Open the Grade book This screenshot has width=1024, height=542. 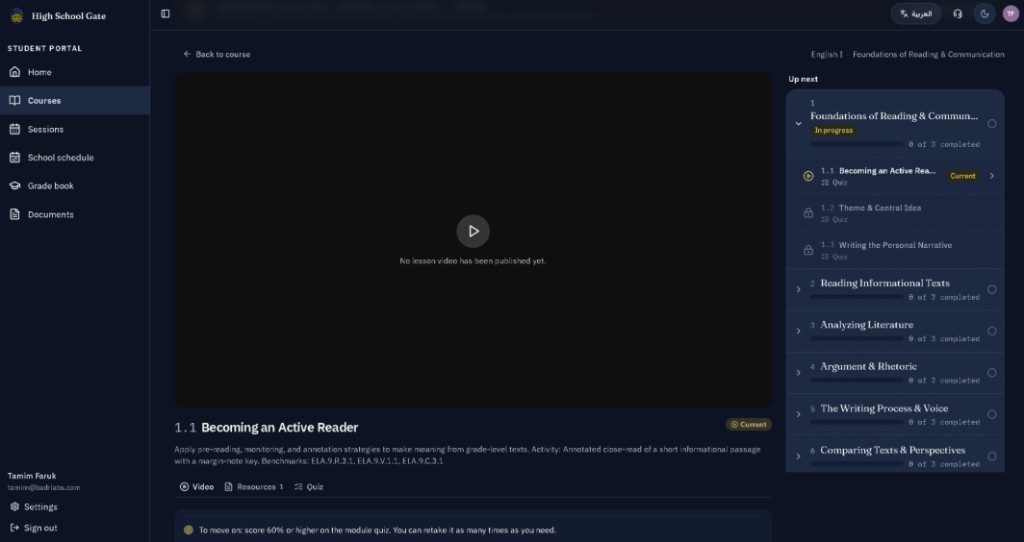74,186
